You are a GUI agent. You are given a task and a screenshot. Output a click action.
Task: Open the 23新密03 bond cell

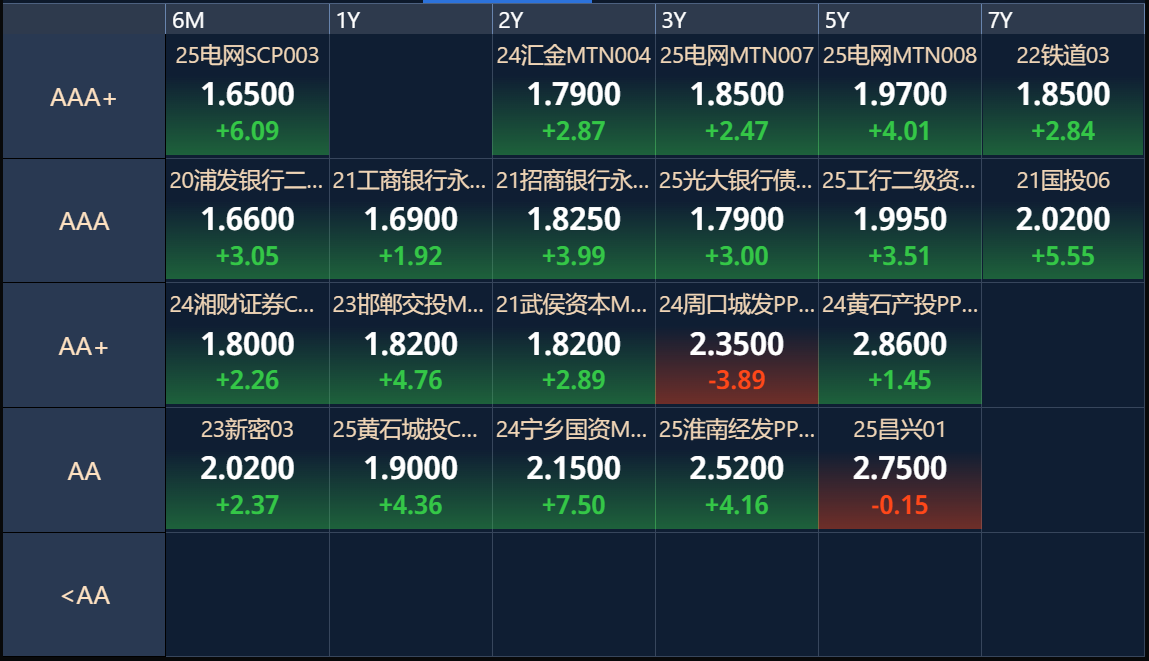tap(248, 469)
